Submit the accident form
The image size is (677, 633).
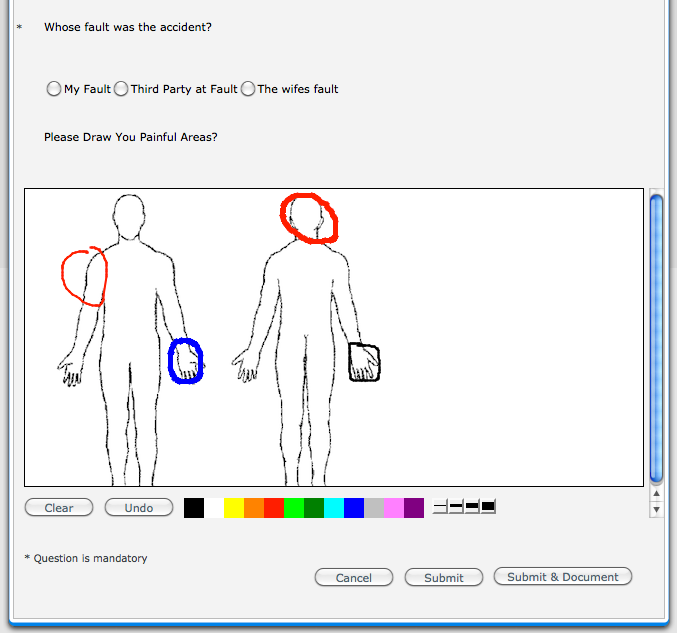tap(443, 577)
